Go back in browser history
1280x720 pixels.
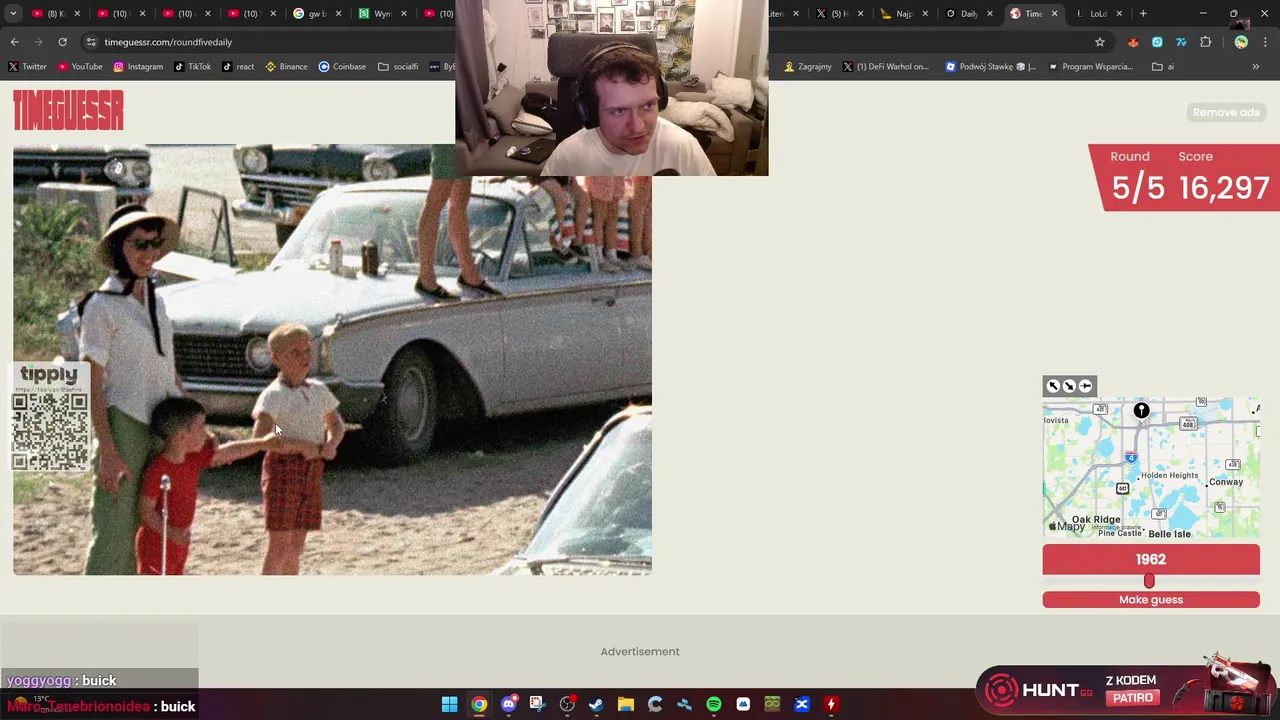14,42
